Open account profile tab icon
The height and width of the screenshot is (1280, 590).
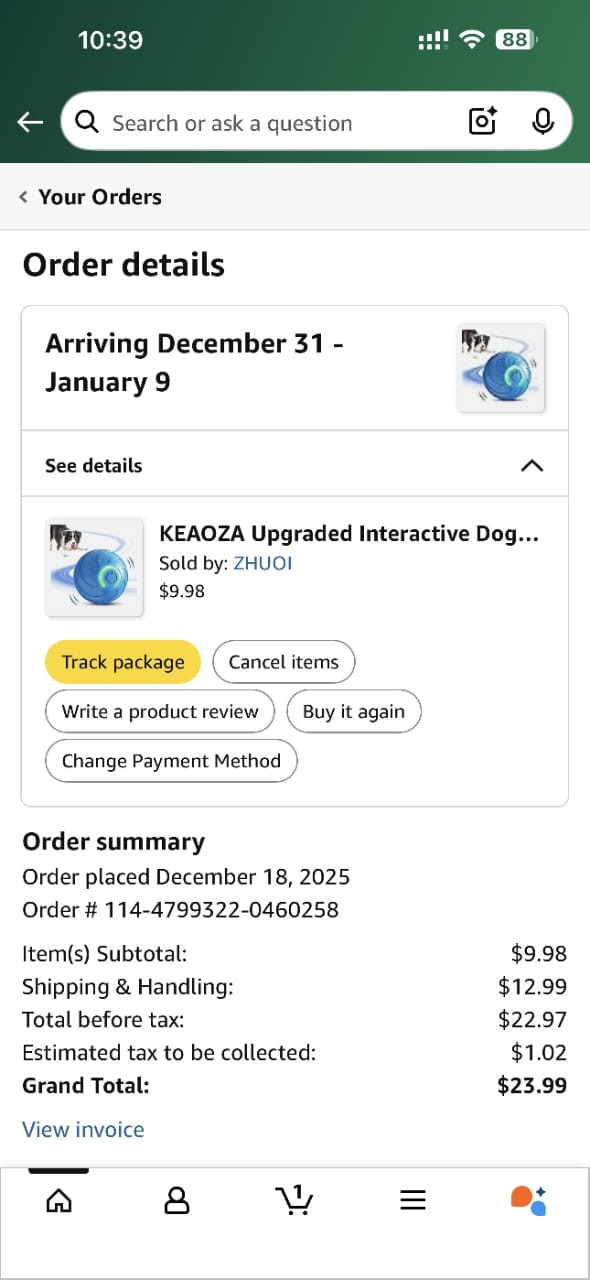click(176, 1200)
